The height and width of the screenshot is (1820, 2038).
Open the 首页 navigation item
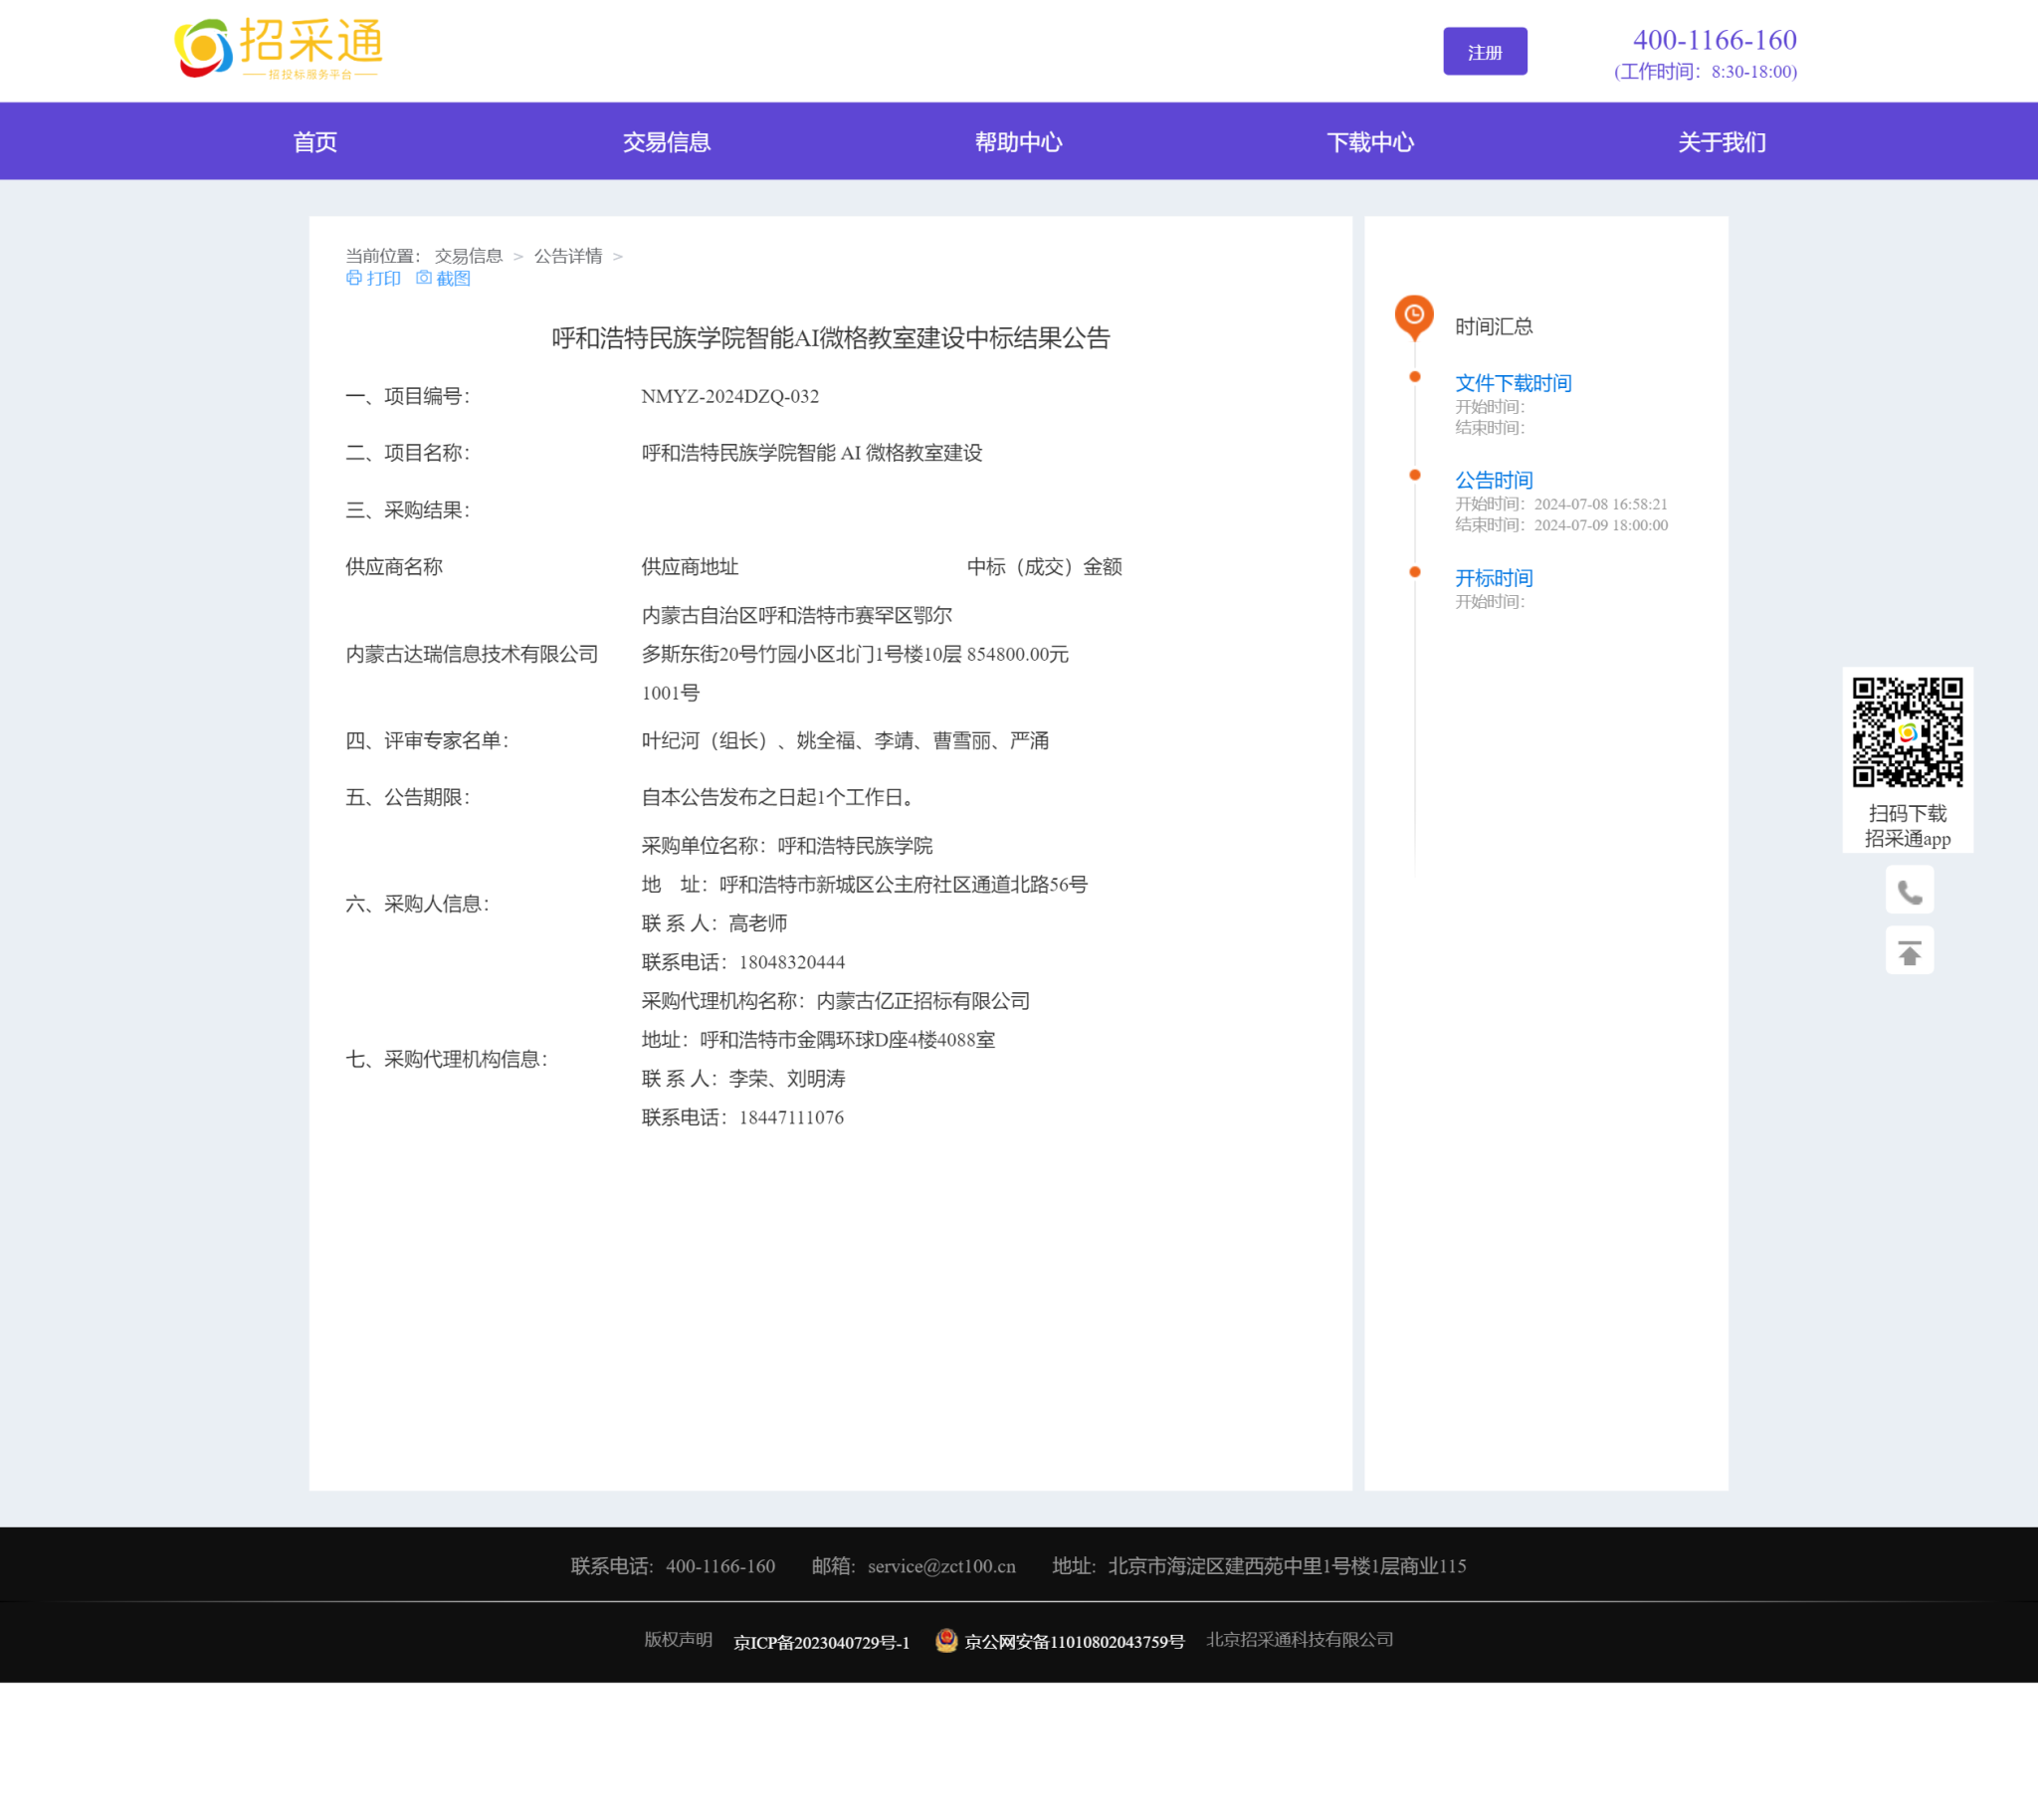tap(315, 142)
